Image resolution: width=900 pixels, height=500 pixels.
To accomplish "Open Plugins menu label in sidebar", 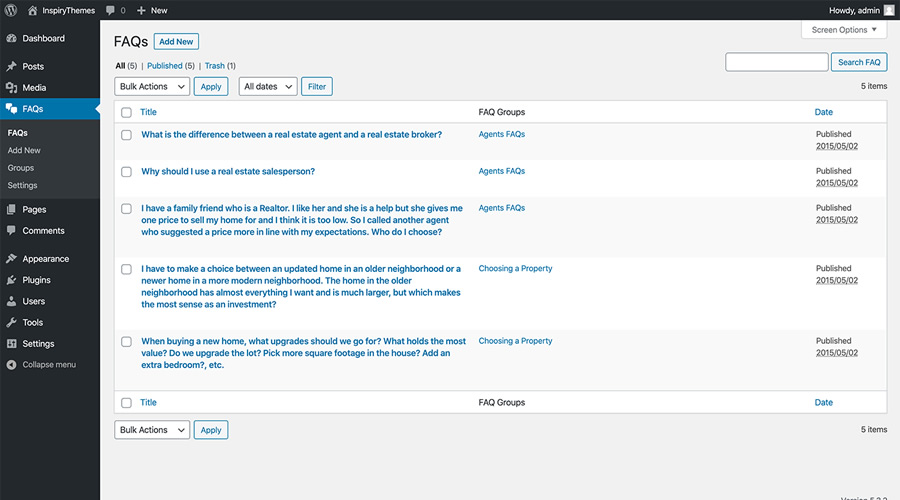I will 36,280.
